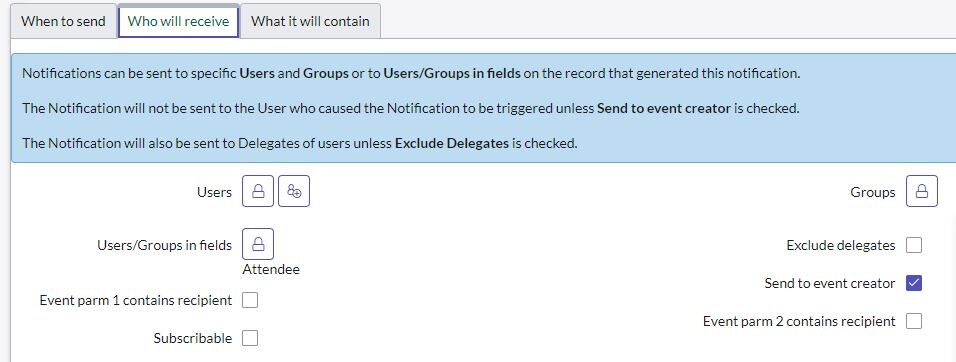The height and width of the screenshot is (362, 956).
Task: Toggle the Subscribable checkbox
Action: tap(250, 338)
